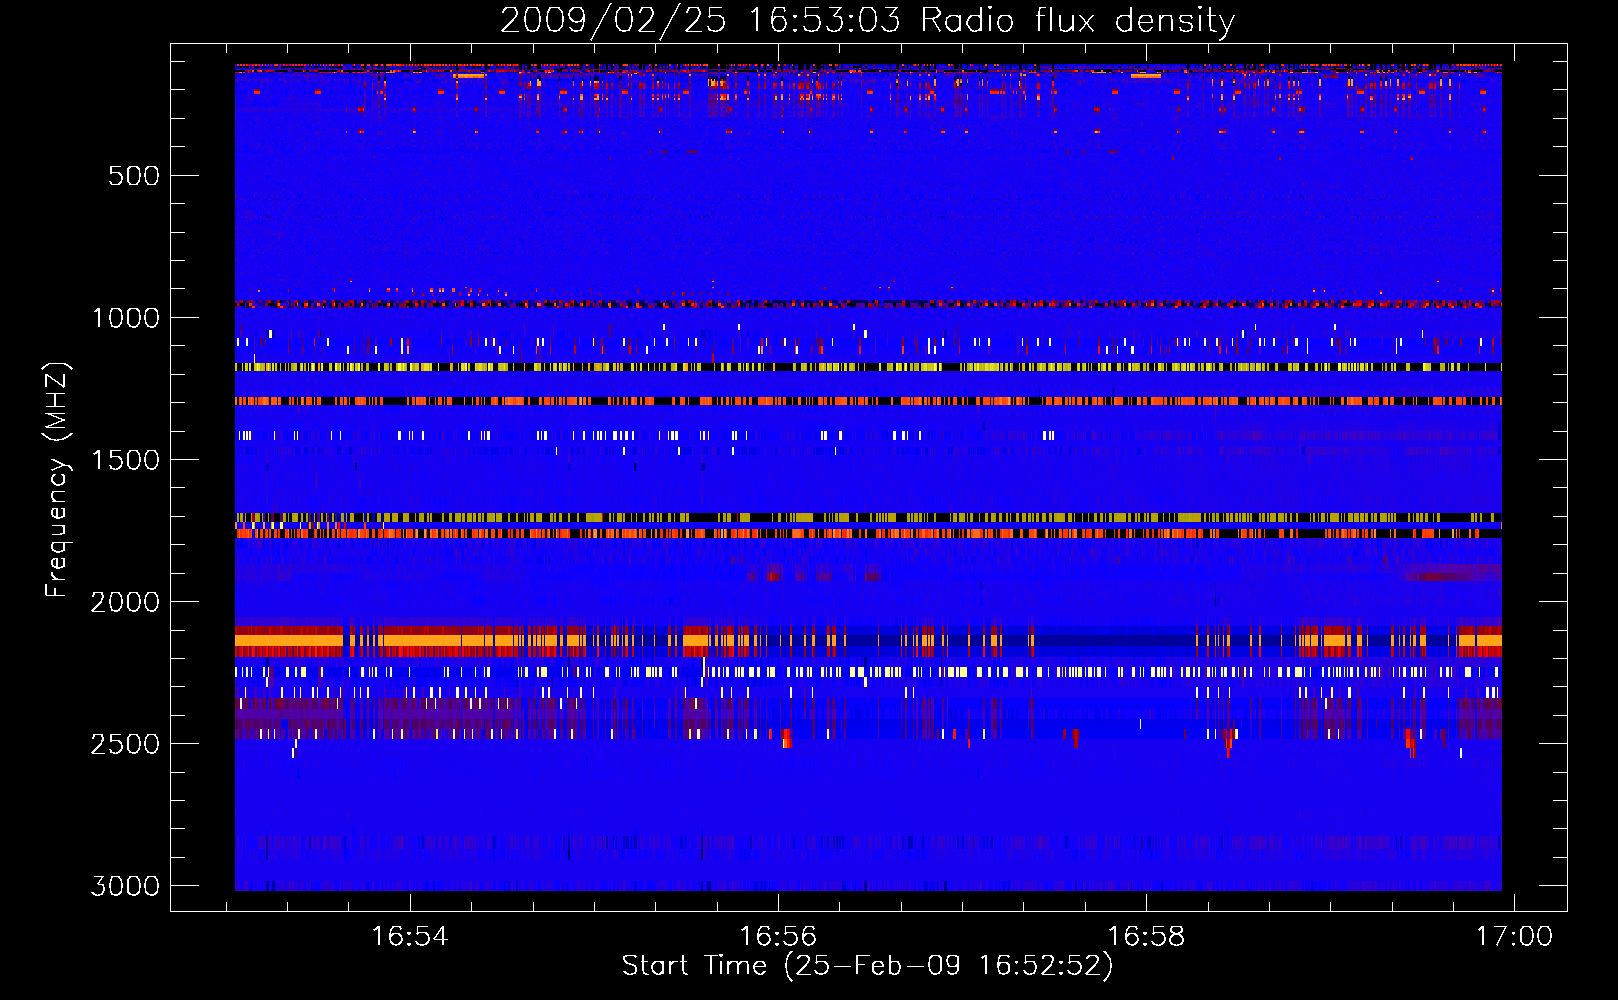Click the 2500 frequency tick label

(125, 744)
